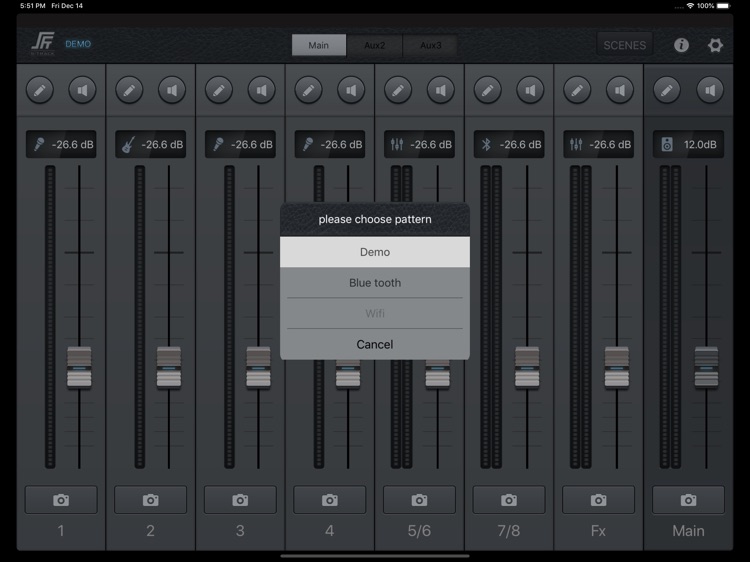Screen dimensions: 750x562
Task: Switch to the Aux3 tab
Action: pyautogui.click(x=430, y=45)
